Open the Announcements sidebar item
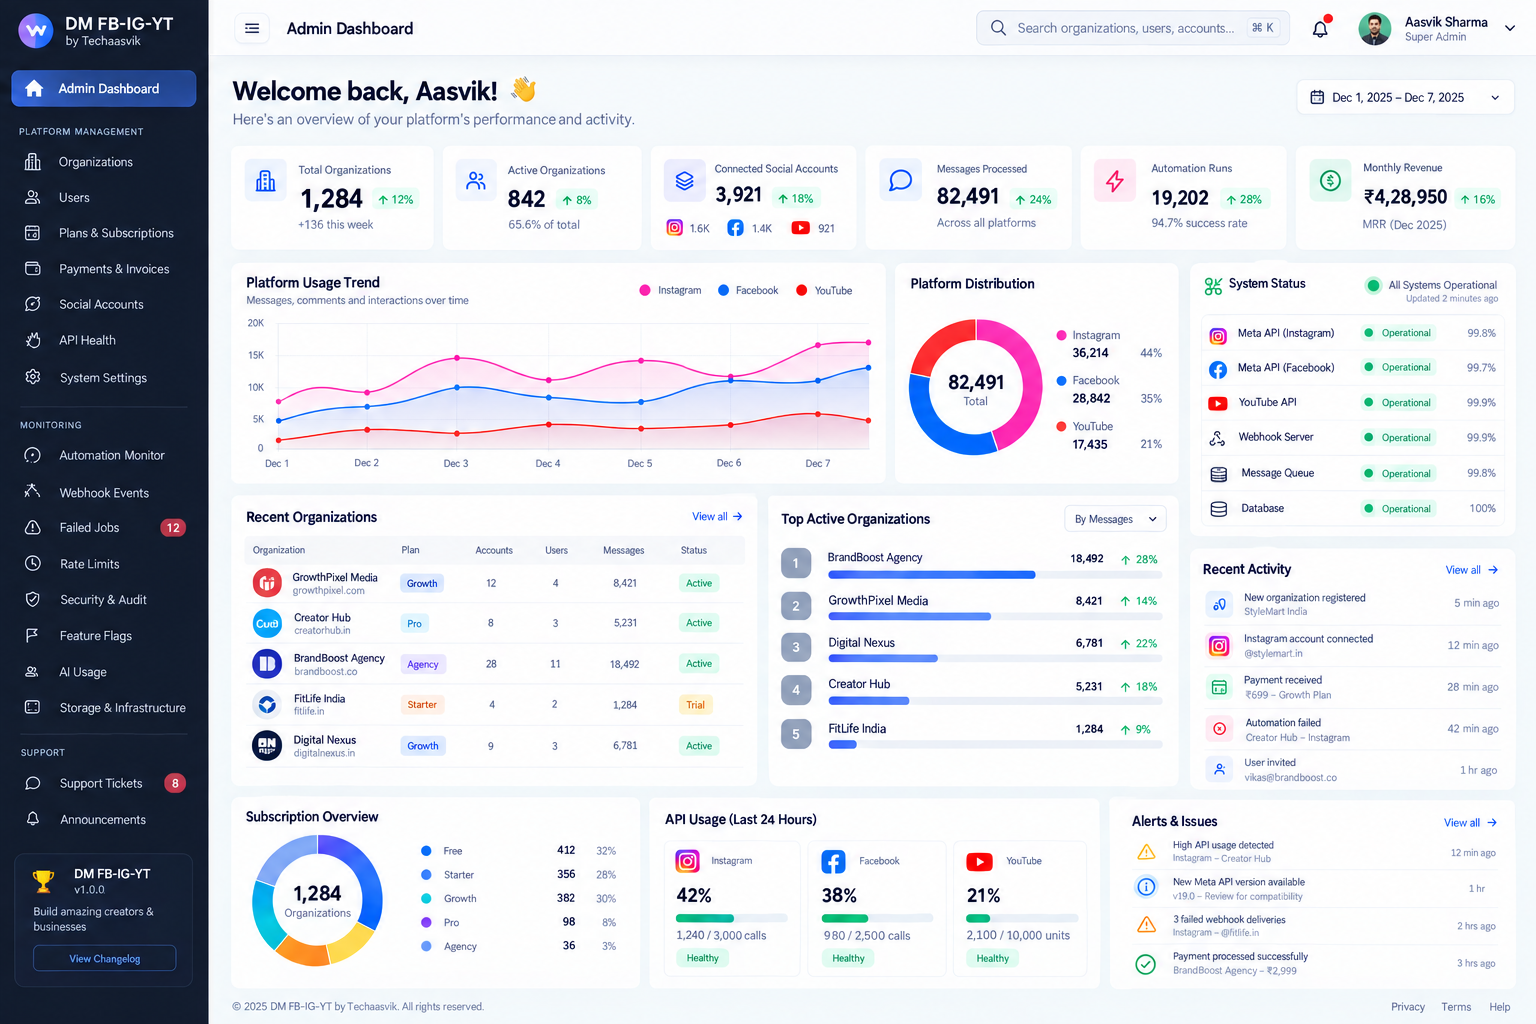This screenshot has width=1536, height=1024. click(104, 820)
